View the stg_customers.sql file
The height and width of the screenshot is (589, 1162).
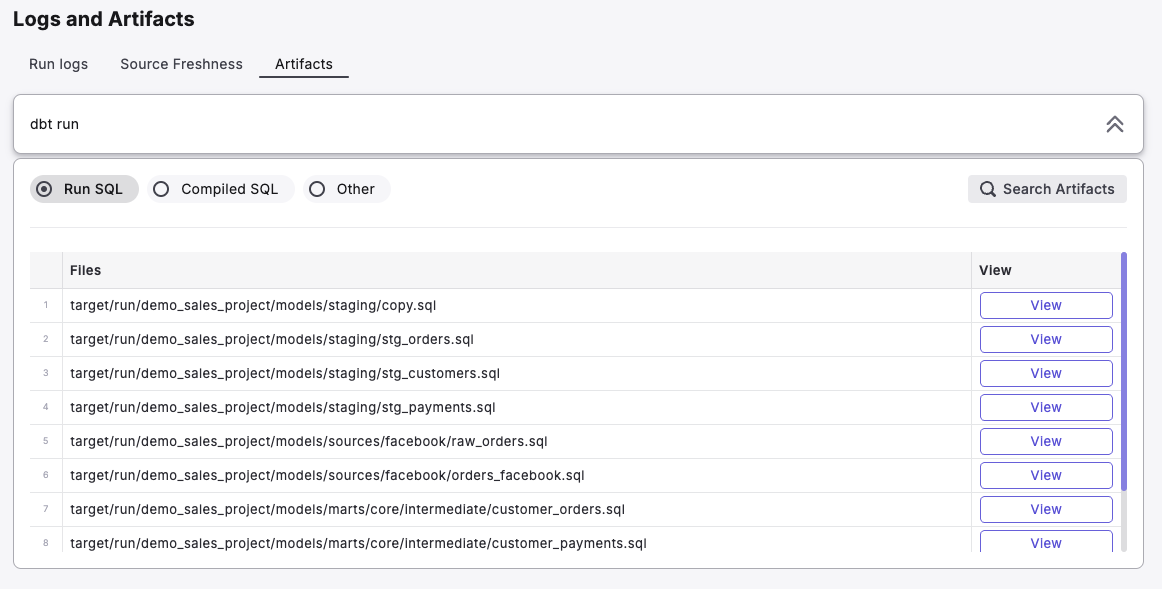pos(1045,373)
